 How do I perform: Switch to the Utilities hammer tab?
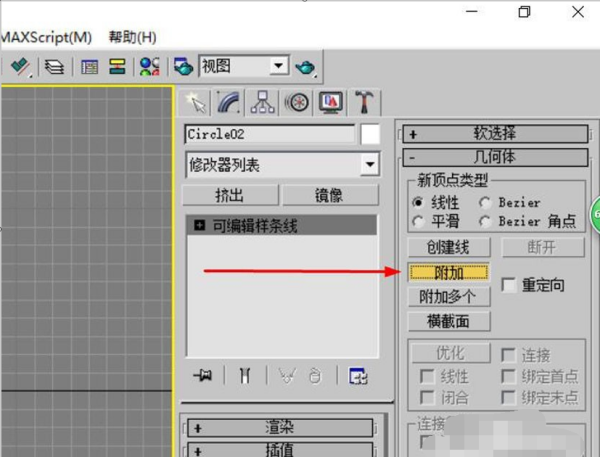pos(364,103)
